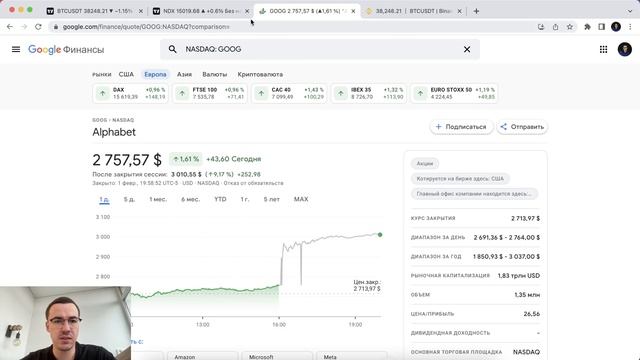Open a new browser tab
The image size is (640, 360).
point(476,11)
